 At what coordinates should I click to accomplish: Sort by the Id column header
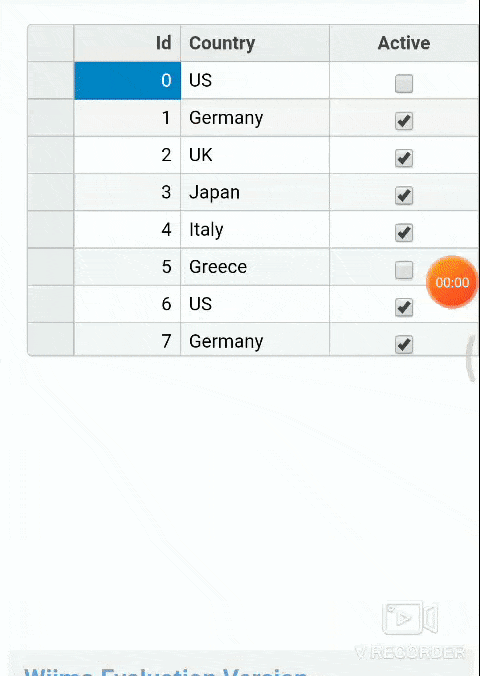click(x=127, y=43)
